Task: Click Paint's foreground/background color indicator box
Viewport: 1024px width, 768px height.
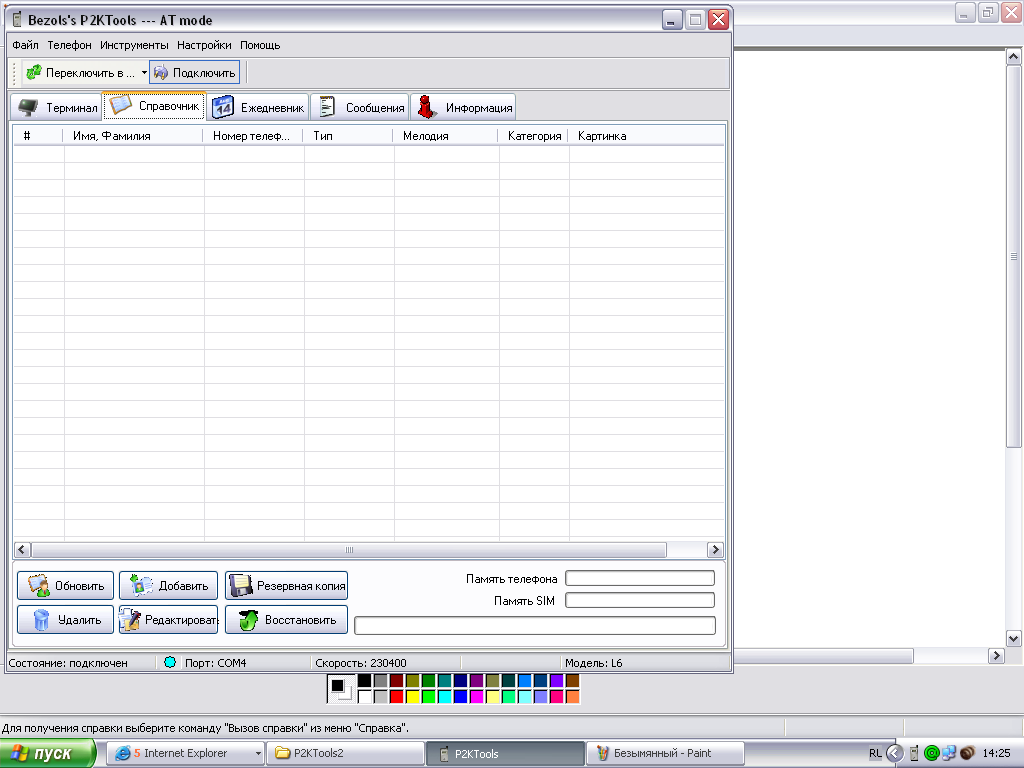Action: click(x=341, y=689)
